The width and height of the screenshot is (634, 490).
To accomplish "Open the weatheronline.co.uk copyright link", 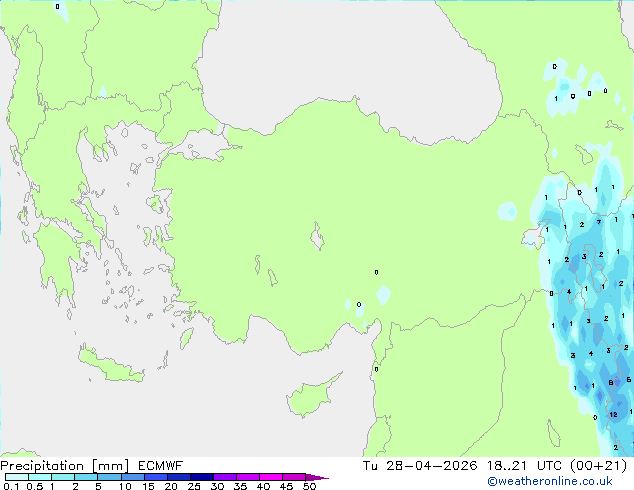I will pos(549,481).
